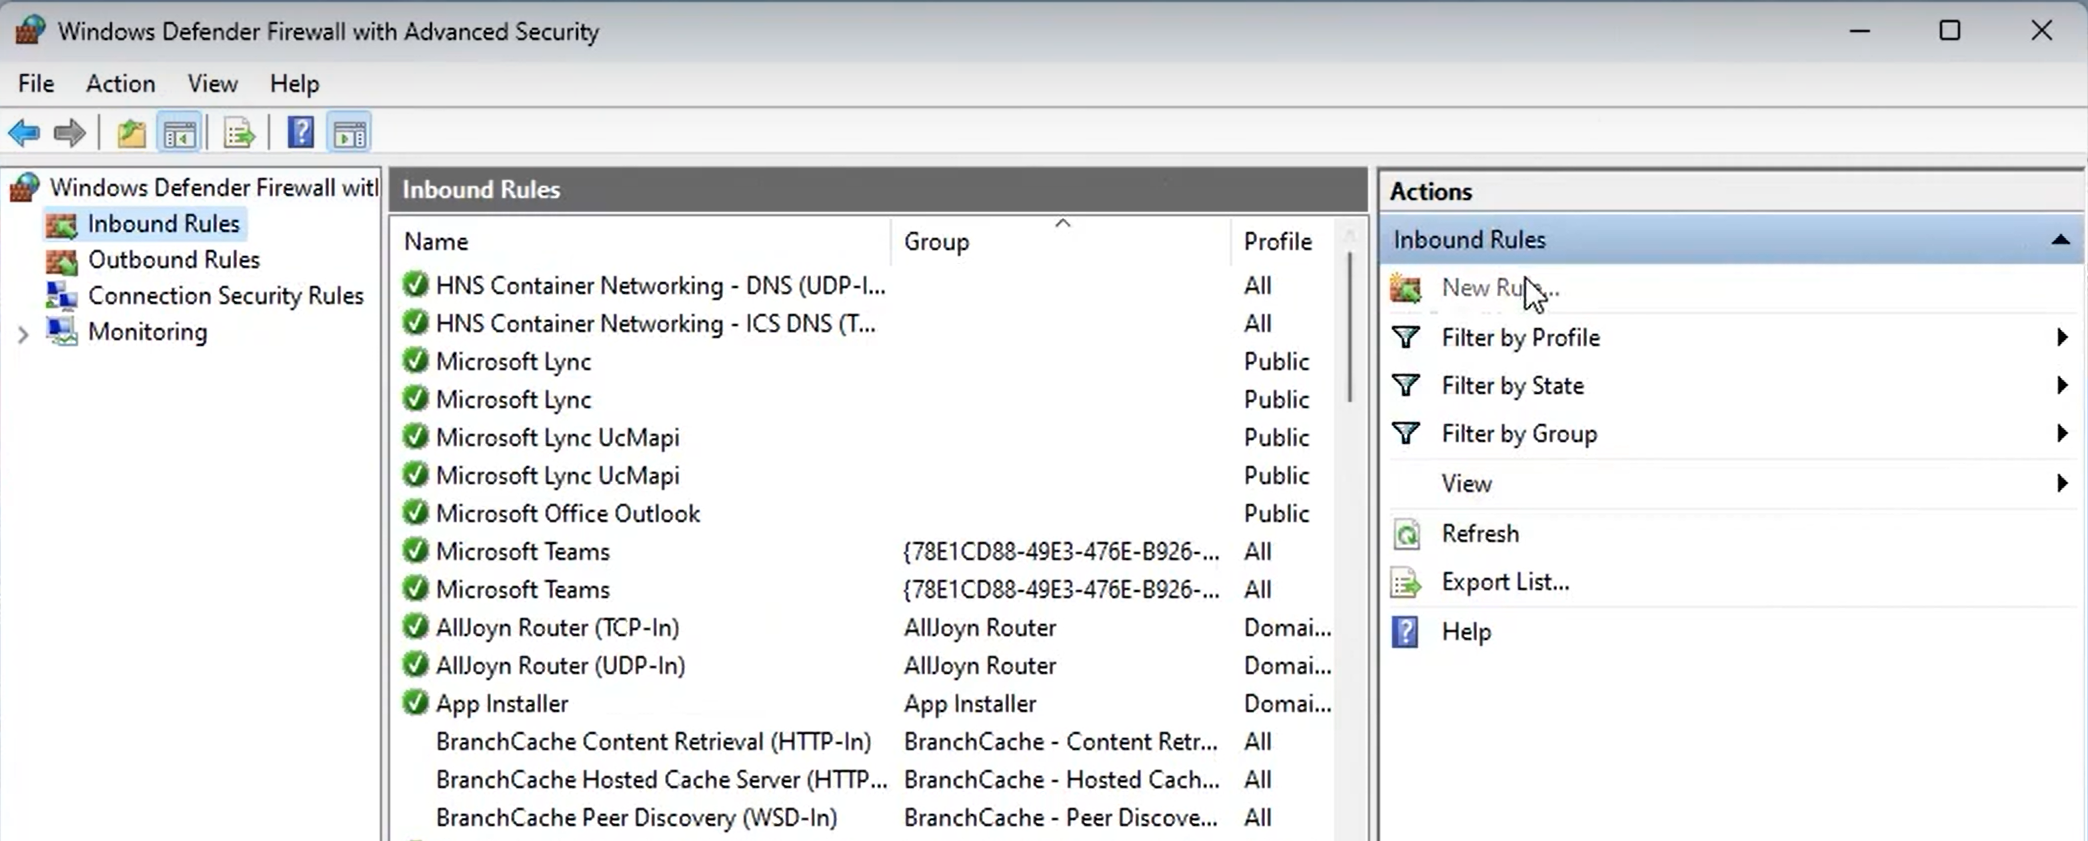Click the rules list vertical scrollbar thumb
Viewport: 2088px width, 841px height.
click(1350, 326)
